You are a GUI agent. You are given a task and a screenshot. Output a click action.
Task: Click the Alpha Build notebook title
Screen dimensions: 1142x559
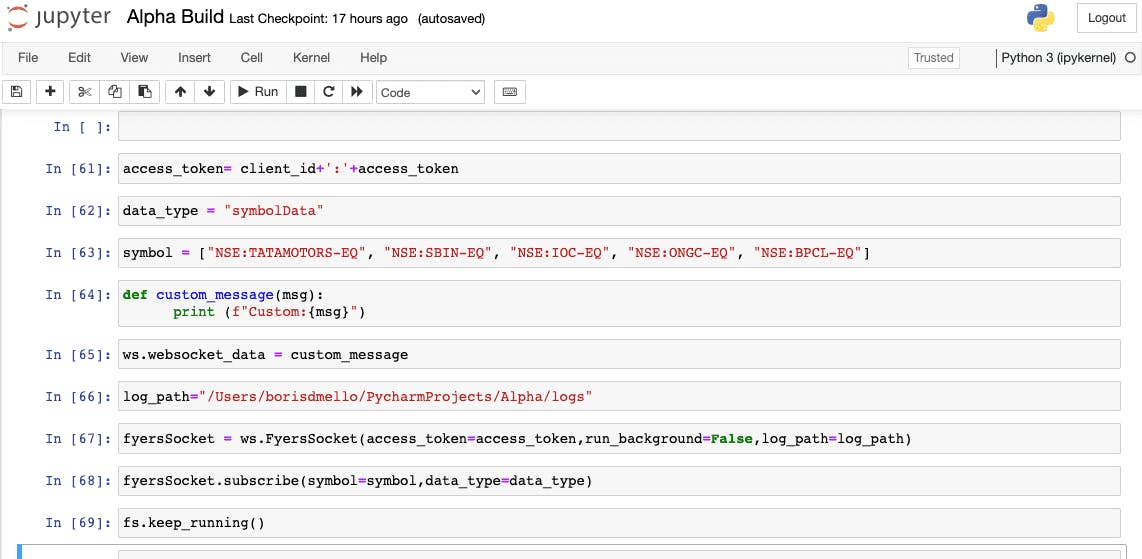pyautogui.click(x=175, y=18)
